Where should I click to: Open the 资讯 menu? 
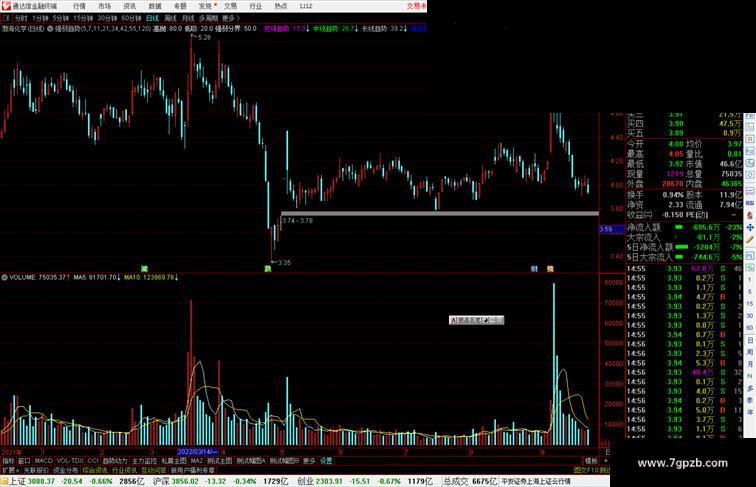click(130, 6)
